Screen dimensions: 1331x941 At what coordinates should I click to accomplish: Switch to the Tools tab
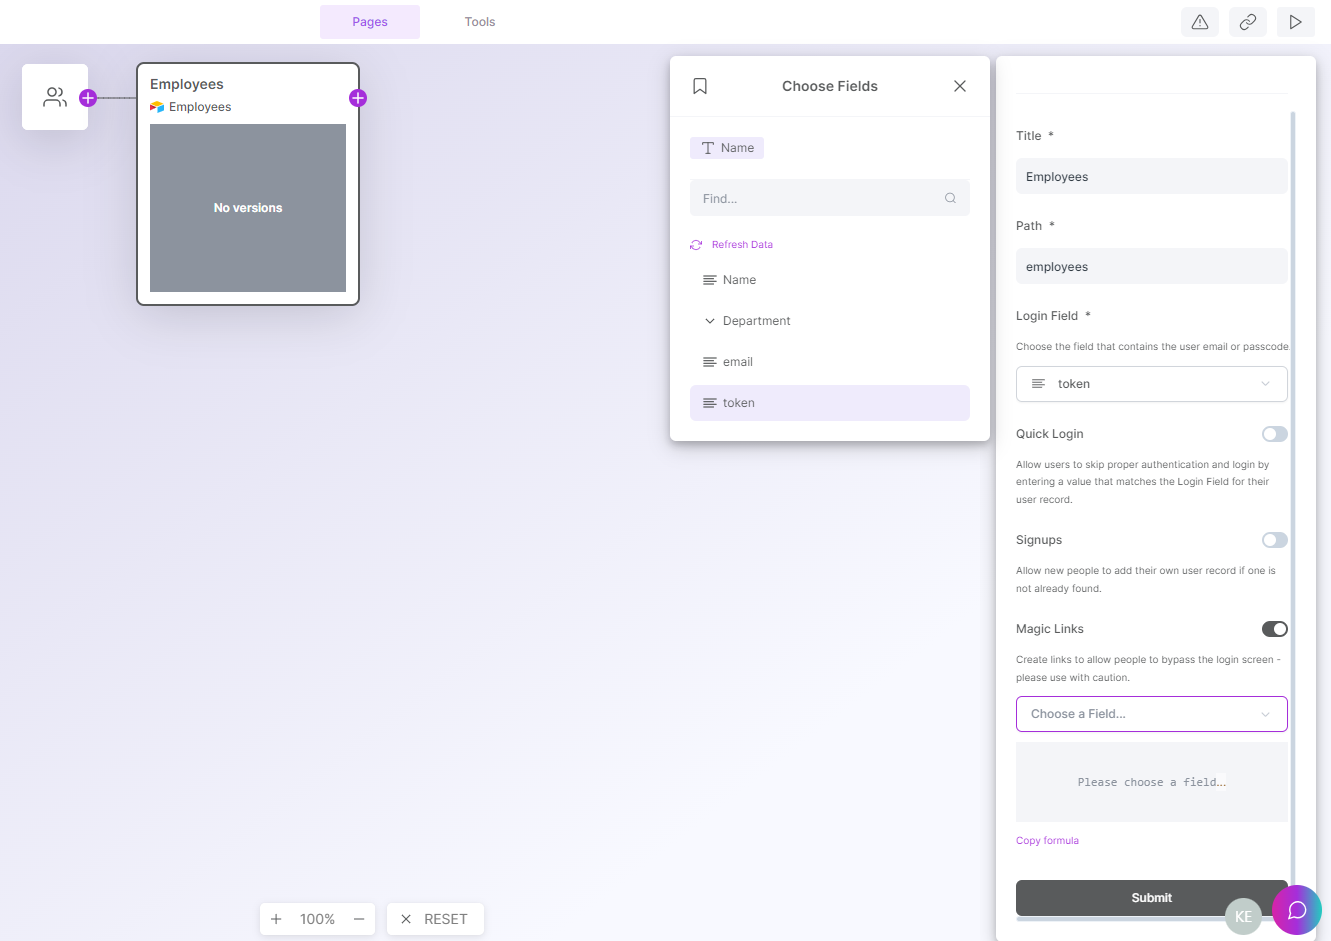click(x=480, y=22)
